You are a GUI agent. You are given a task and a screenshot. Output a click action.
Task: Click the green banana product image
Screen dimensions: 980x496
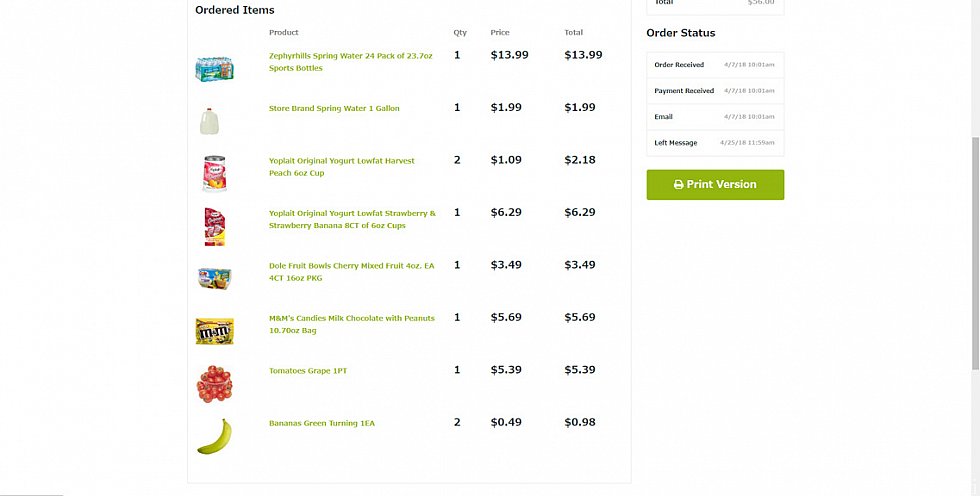214,436
